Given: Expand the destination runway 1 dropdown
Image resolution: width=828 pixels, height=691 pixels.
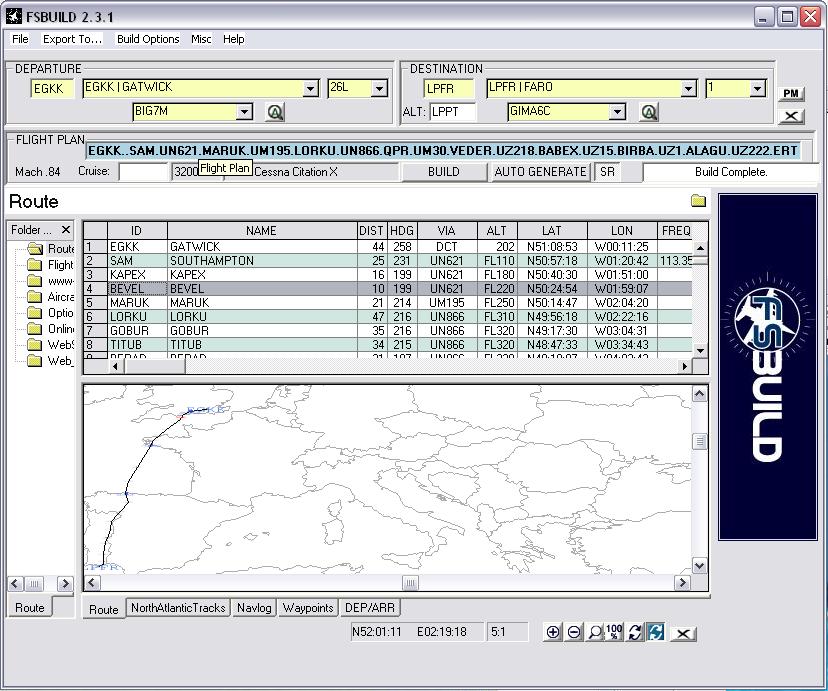Looking at the screenshot, I should (758, 89).
